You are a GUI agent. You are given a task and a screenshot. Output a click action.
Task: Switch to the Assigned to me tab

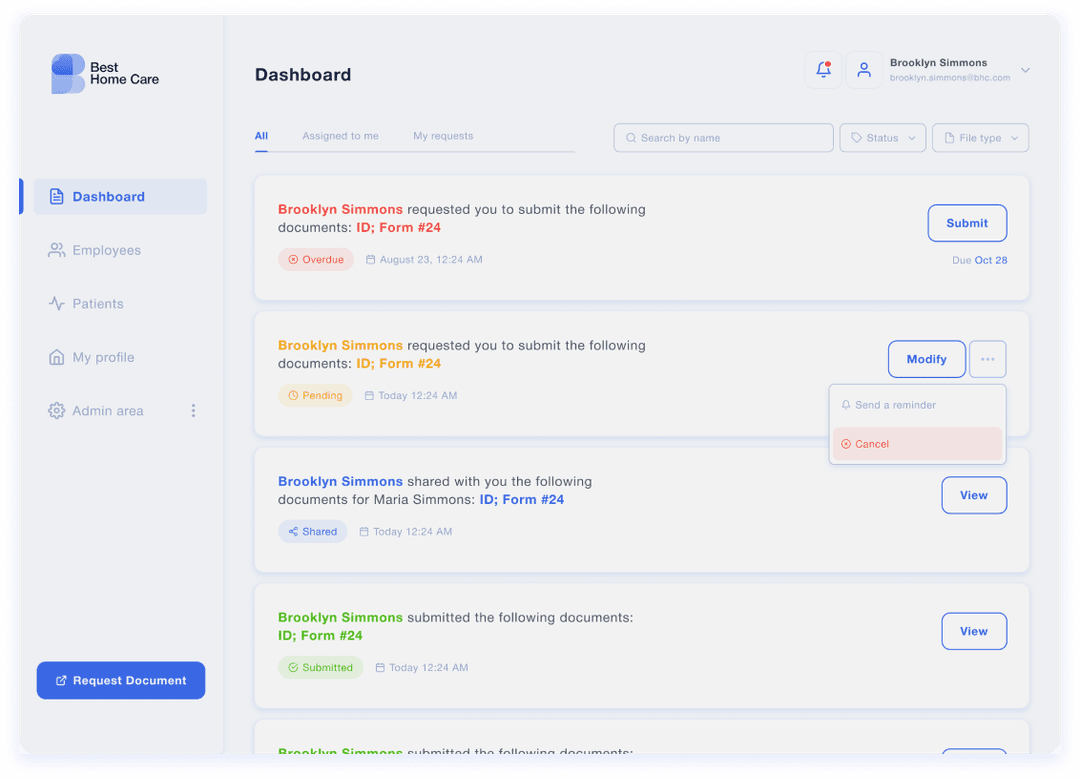[x=340, y=136]
